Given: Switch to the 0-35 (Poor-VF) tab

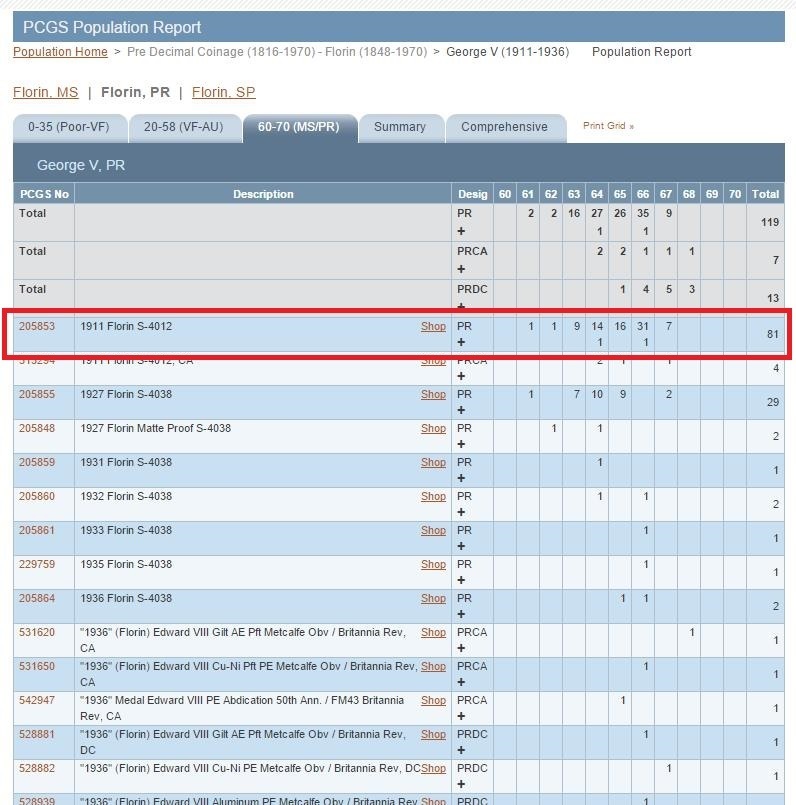Looking at the screenshot, I should click(x=69, y=127).
